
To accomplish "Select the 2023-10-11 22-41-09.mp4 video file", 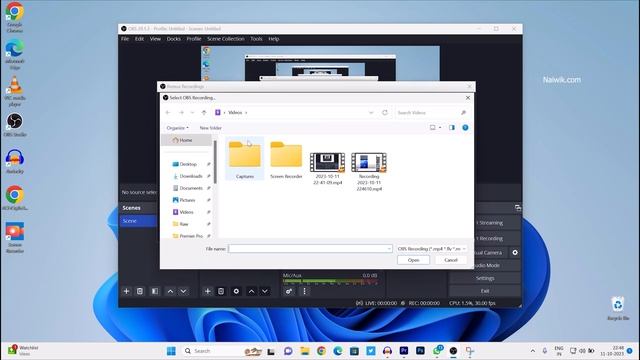I will pos(327,169).
